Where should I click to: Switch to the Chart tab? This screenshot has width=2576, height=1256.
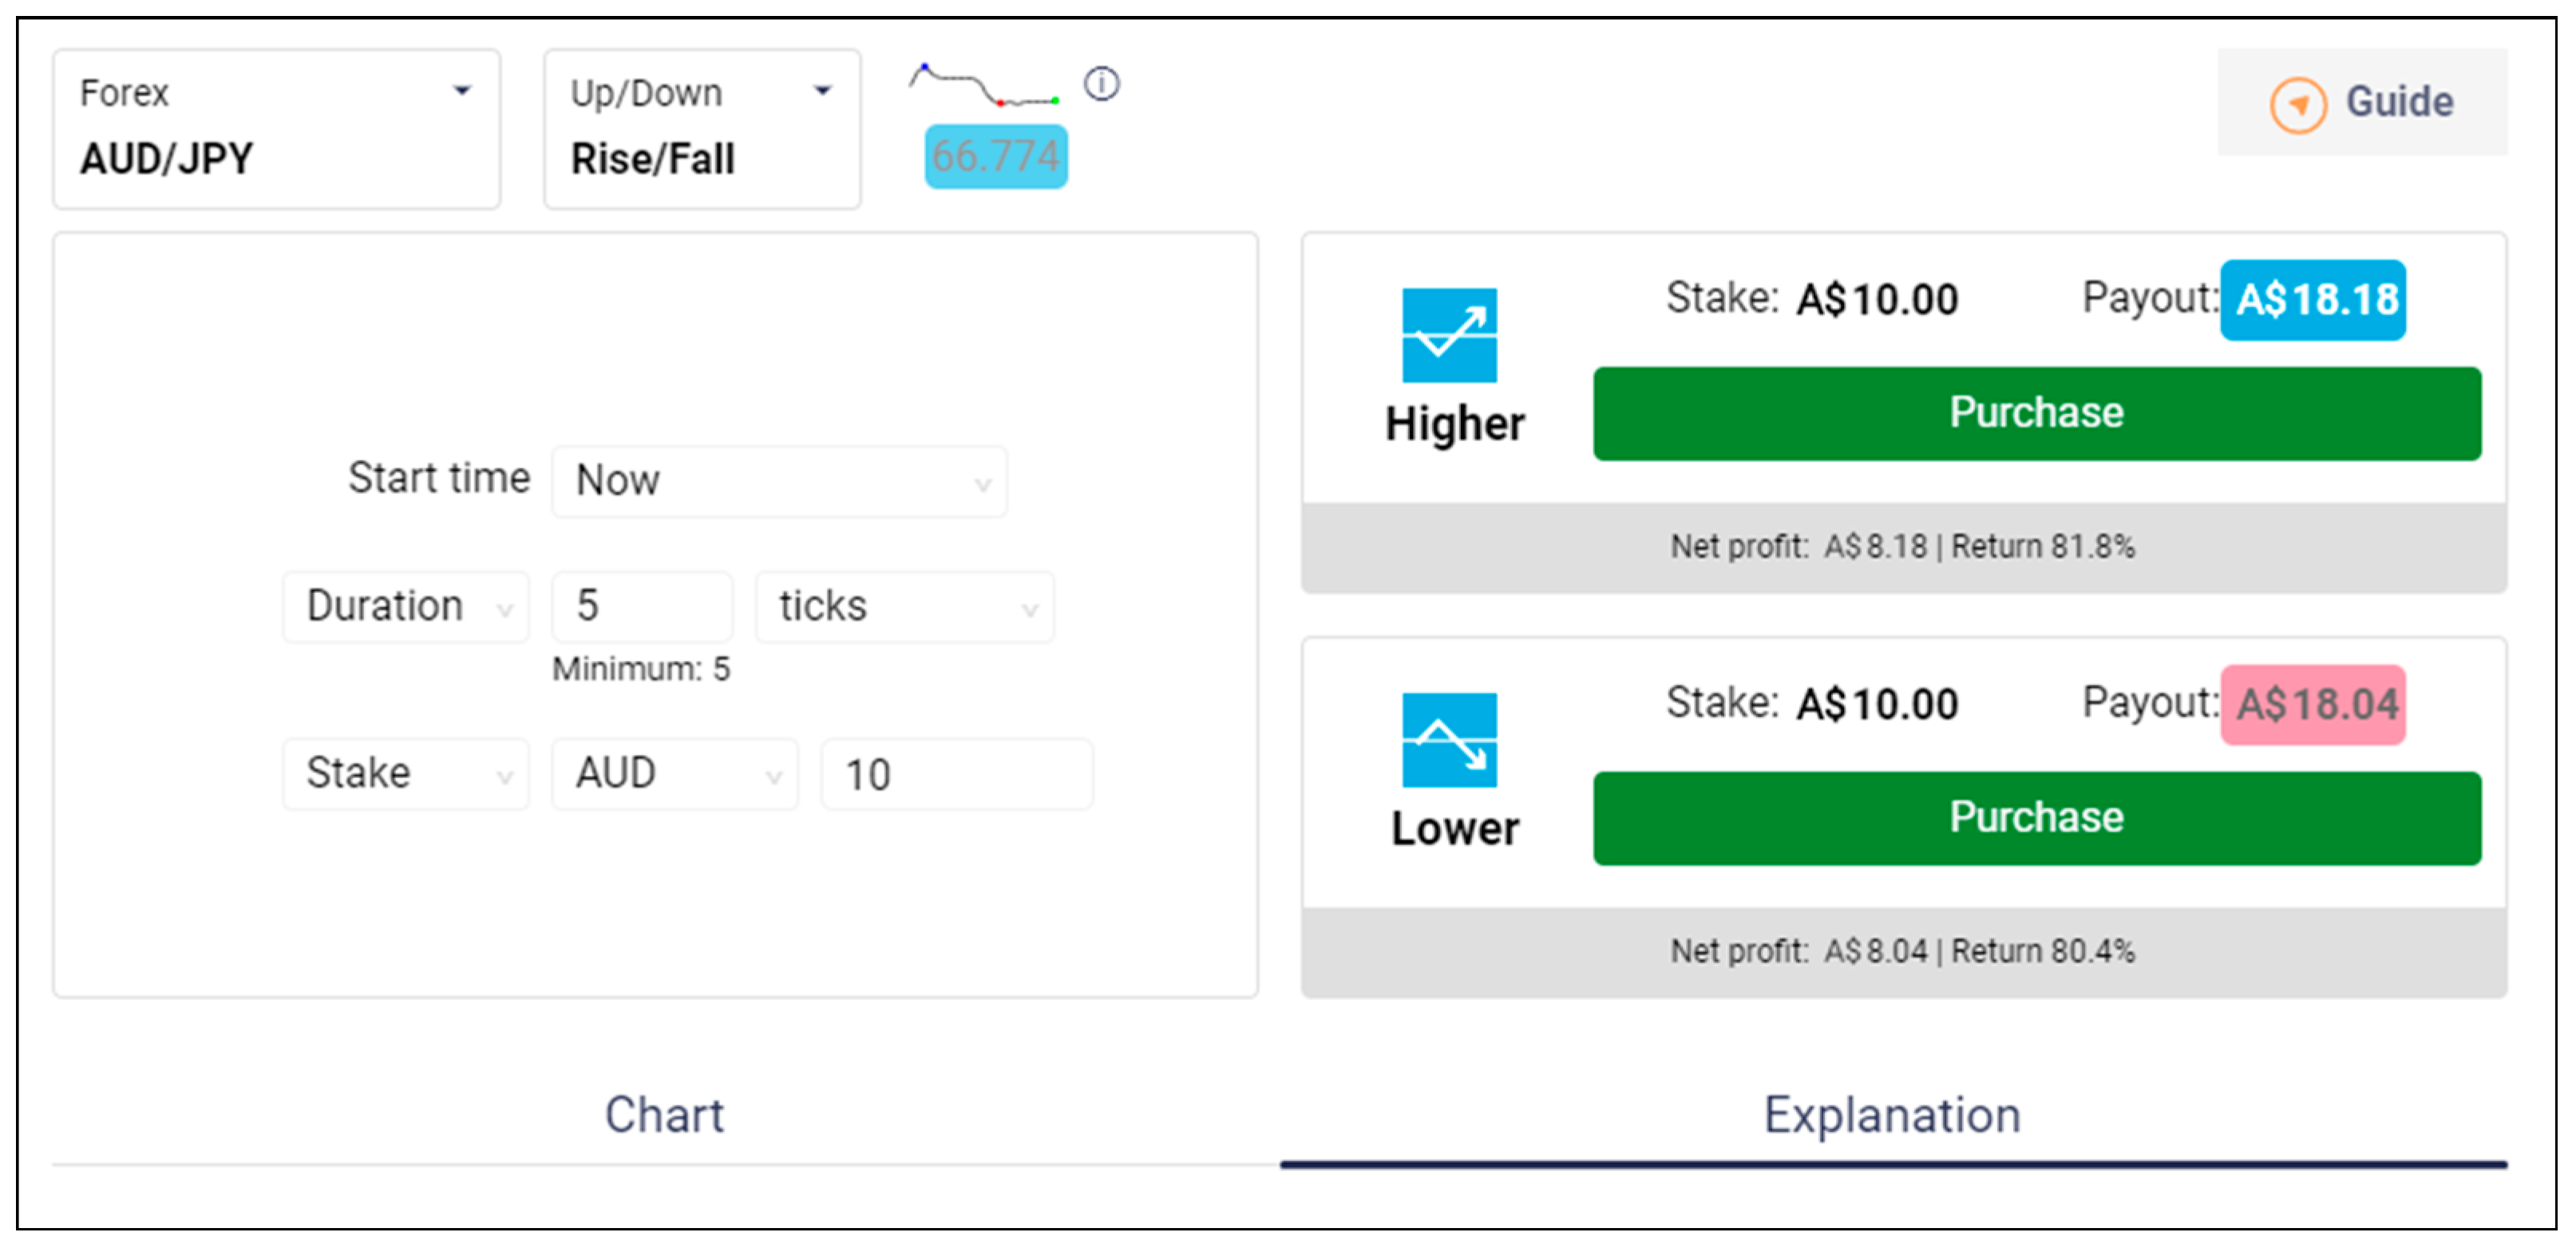664,1115
